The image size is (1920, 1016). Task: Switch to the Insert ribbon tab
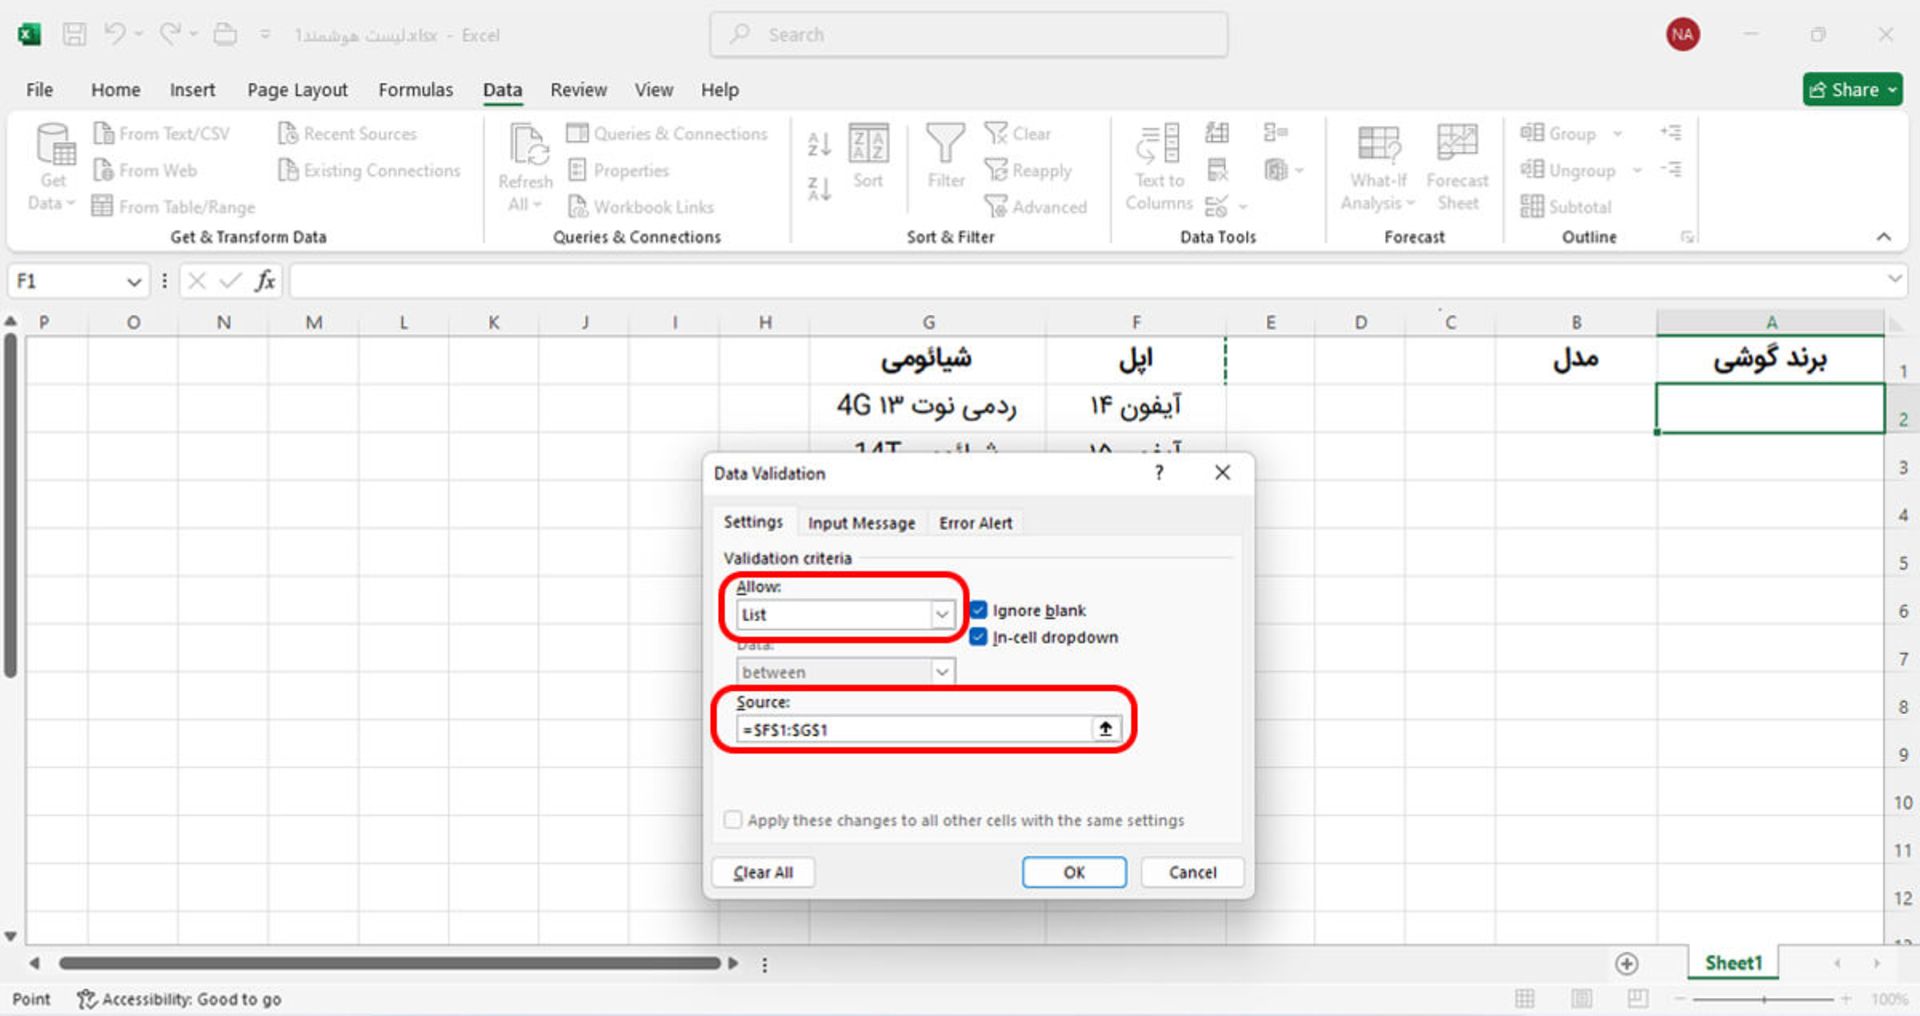(x=192, y=90)
